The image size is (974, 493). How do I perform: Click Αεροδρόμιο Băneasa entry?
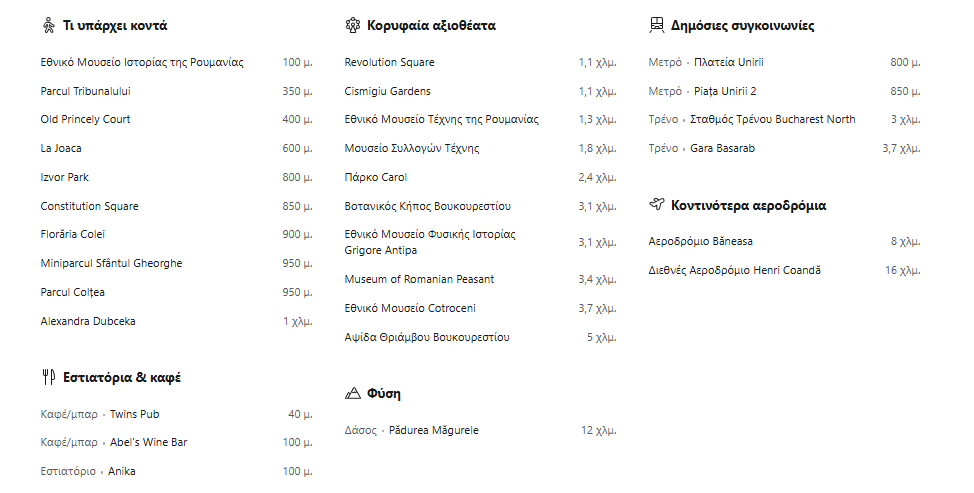click(701, 242)
